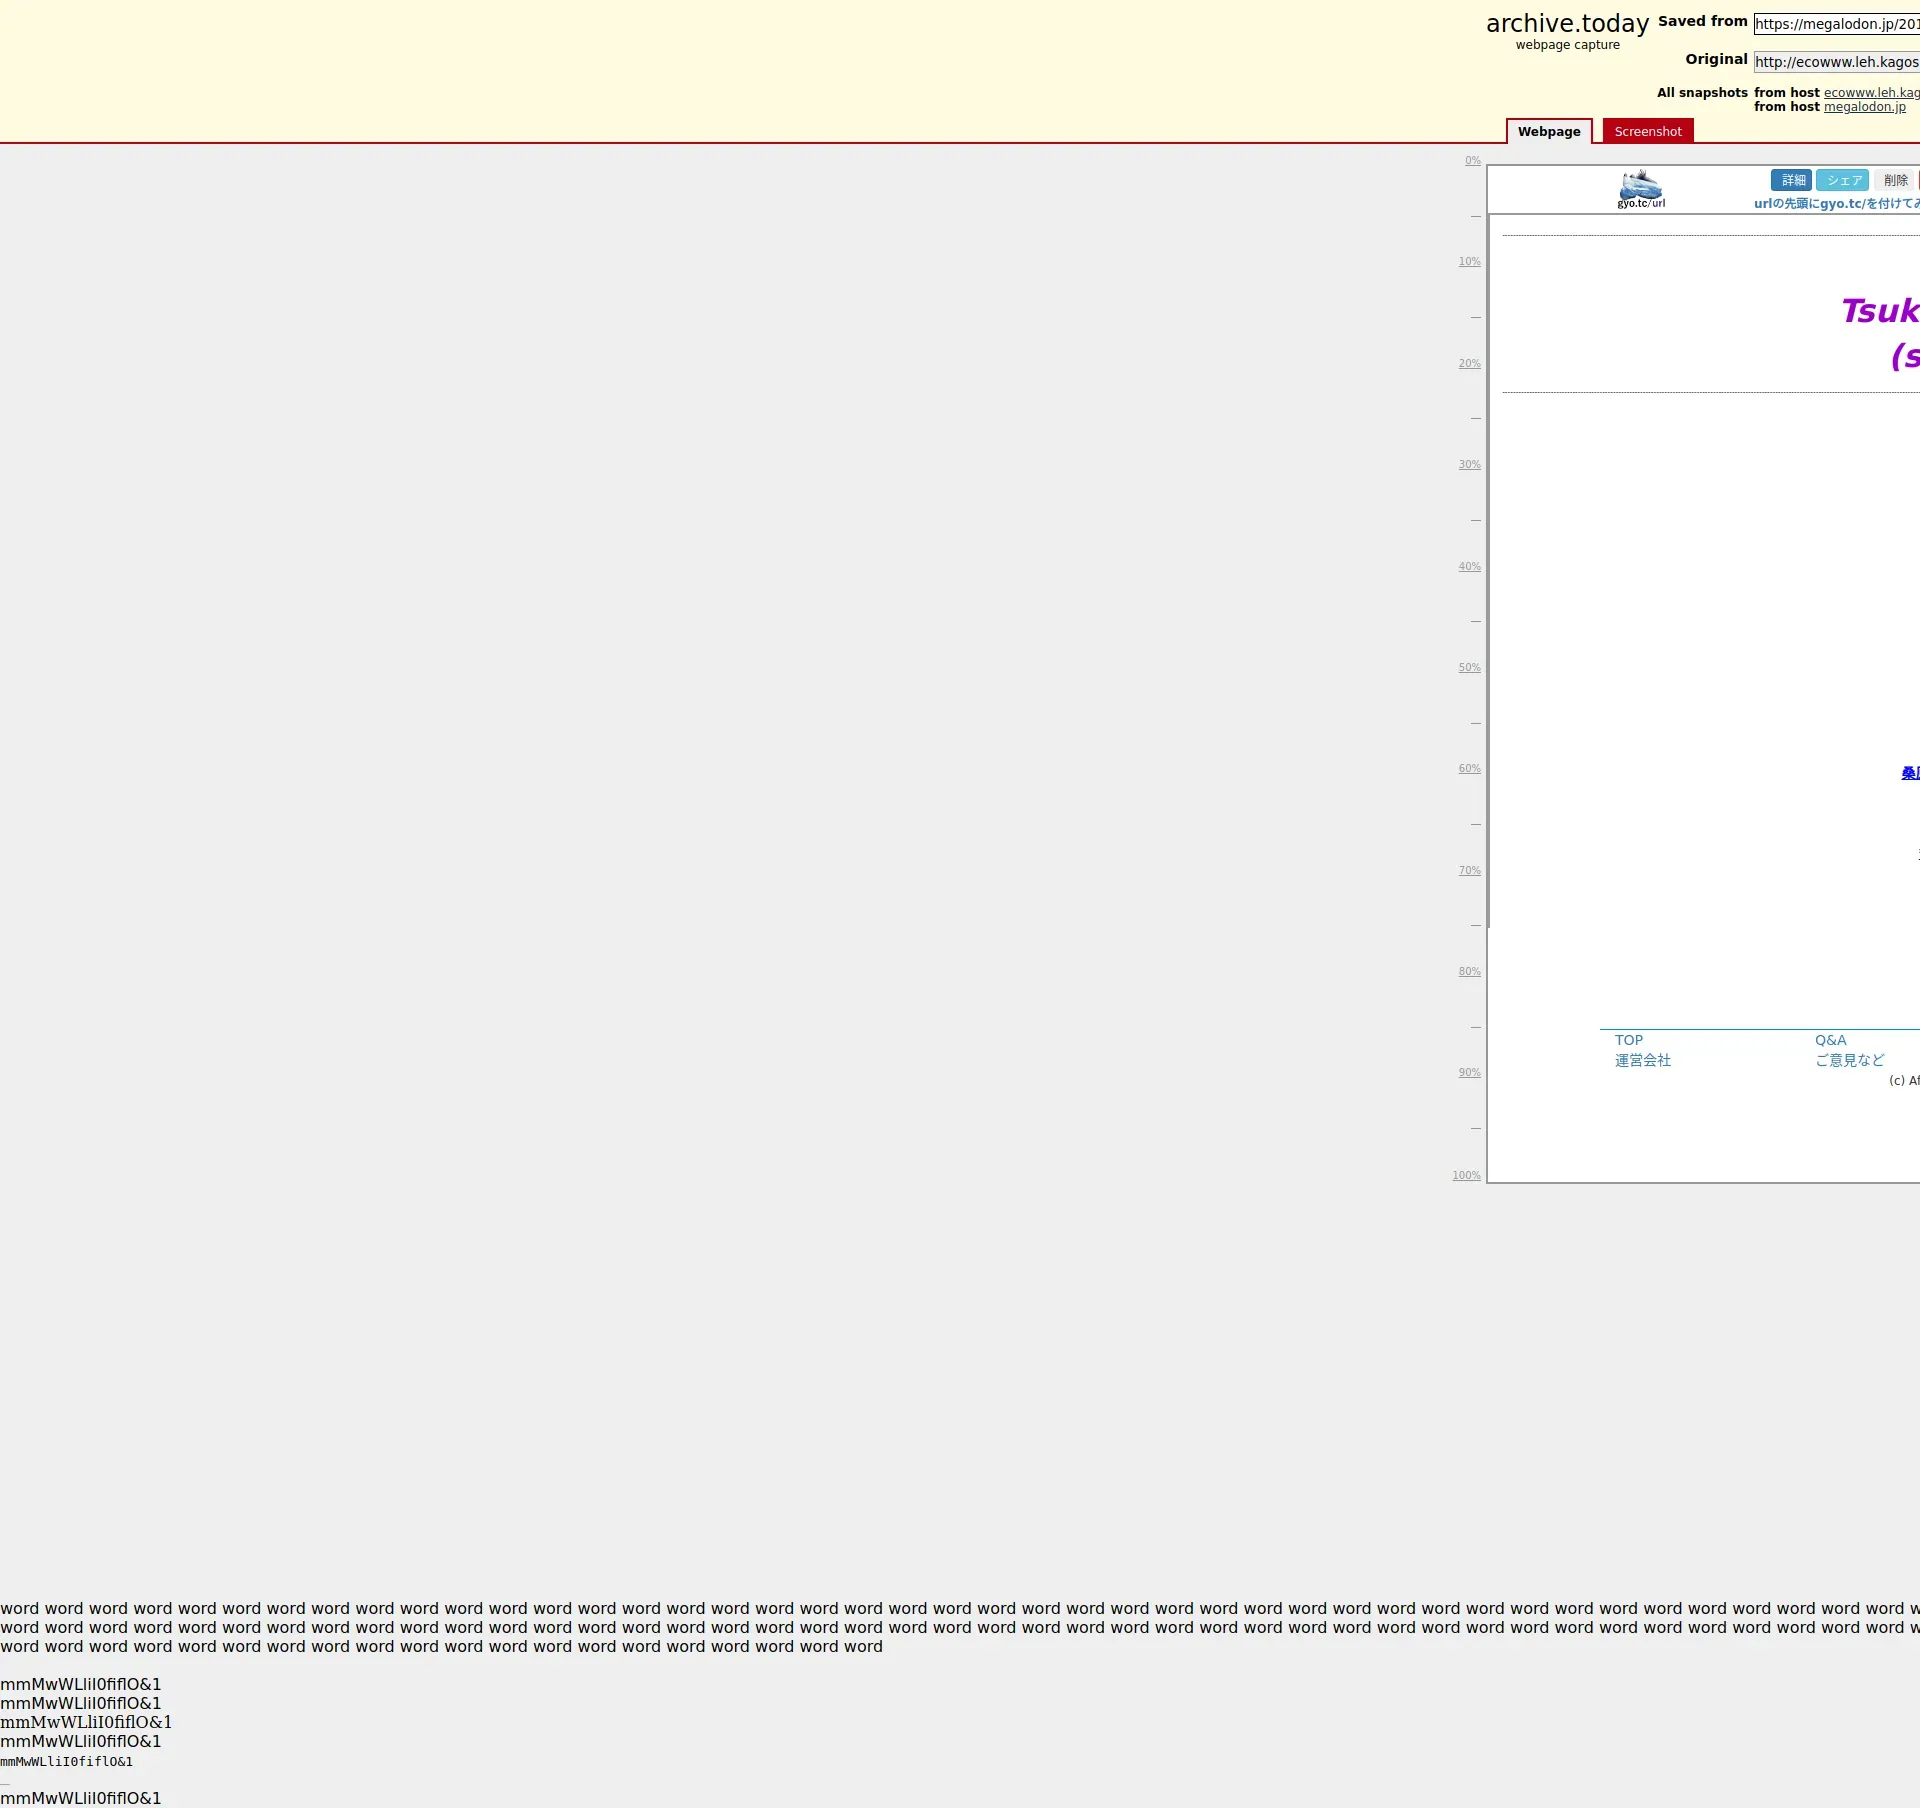Click the Original URL input field
This screenshot has height=1808, width=1920.
(x=1836, y=62)
